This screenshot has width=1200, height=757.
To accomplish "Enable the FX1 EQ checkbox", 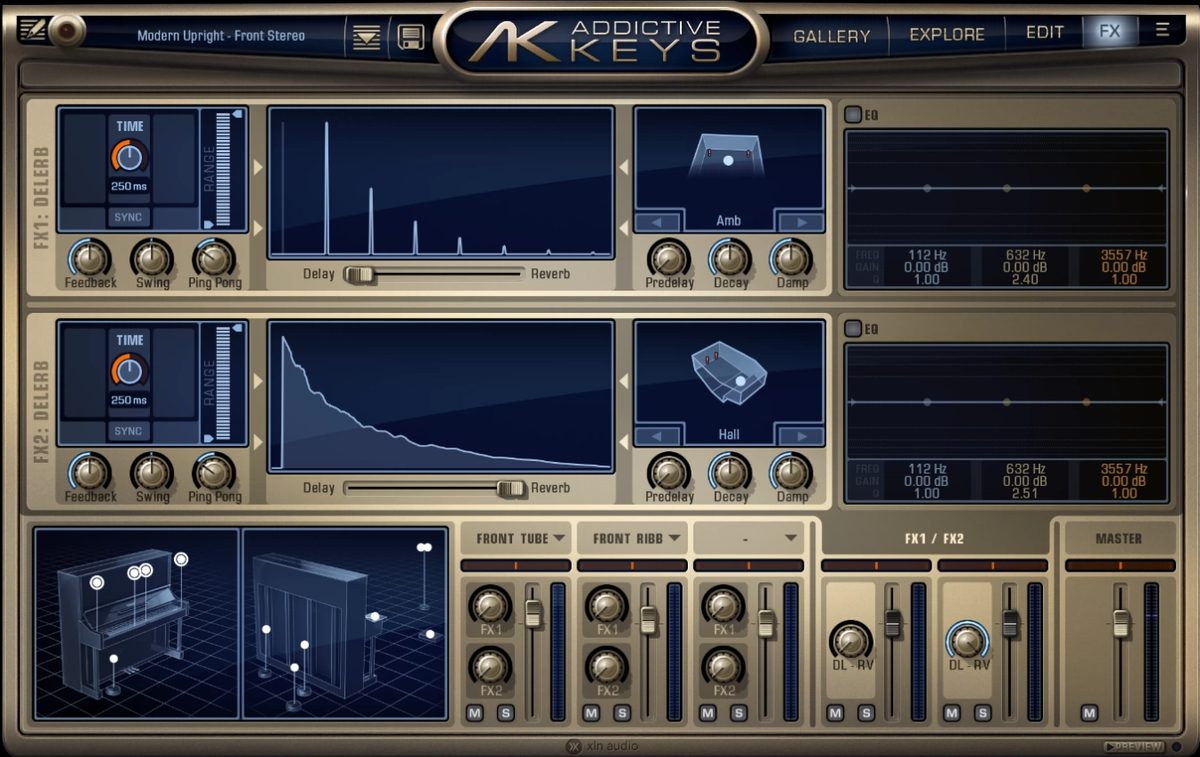I will click(852, 115).
